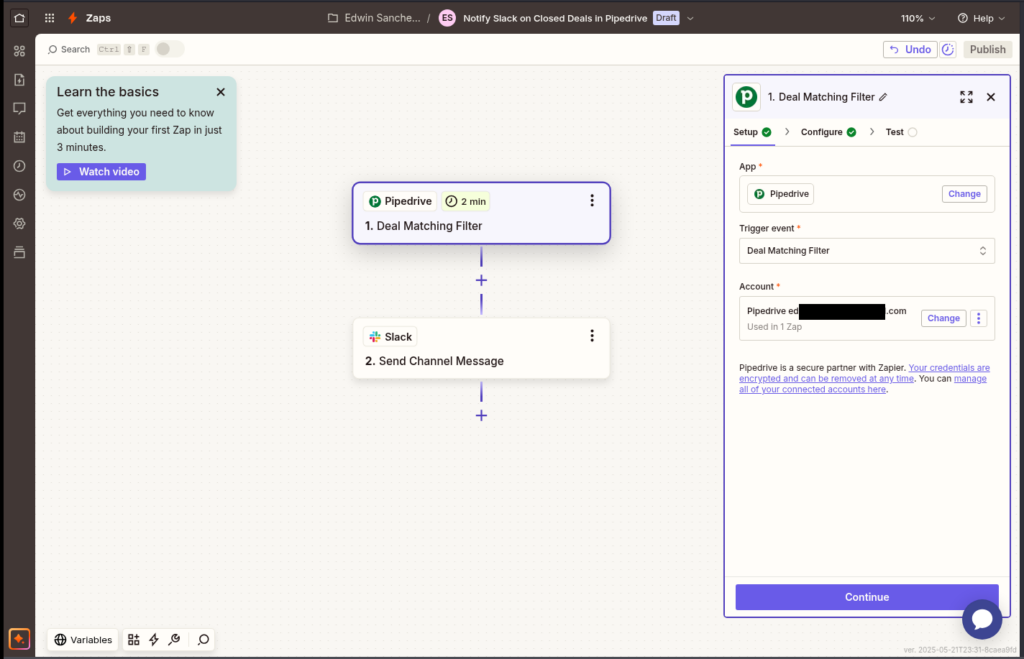This screenshot has height=659, width=1024.
Task: Click the Publish button
Action: (987, 50)
